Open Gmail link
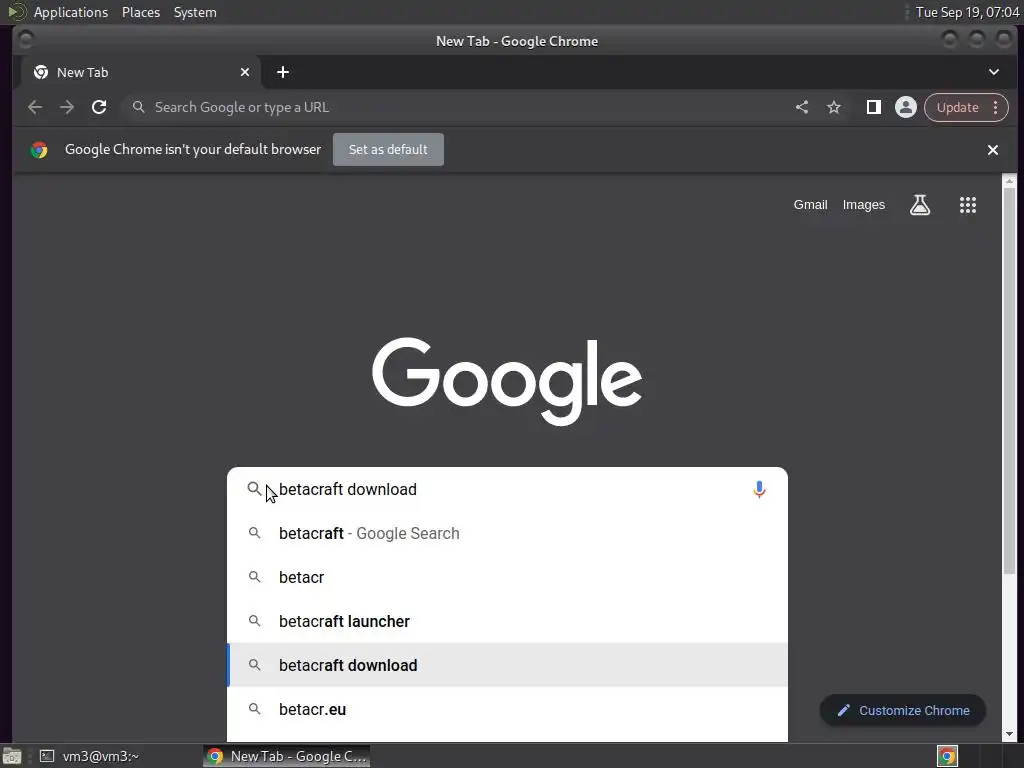Viewport: 1024px width, 768px height. pos(810,205)
